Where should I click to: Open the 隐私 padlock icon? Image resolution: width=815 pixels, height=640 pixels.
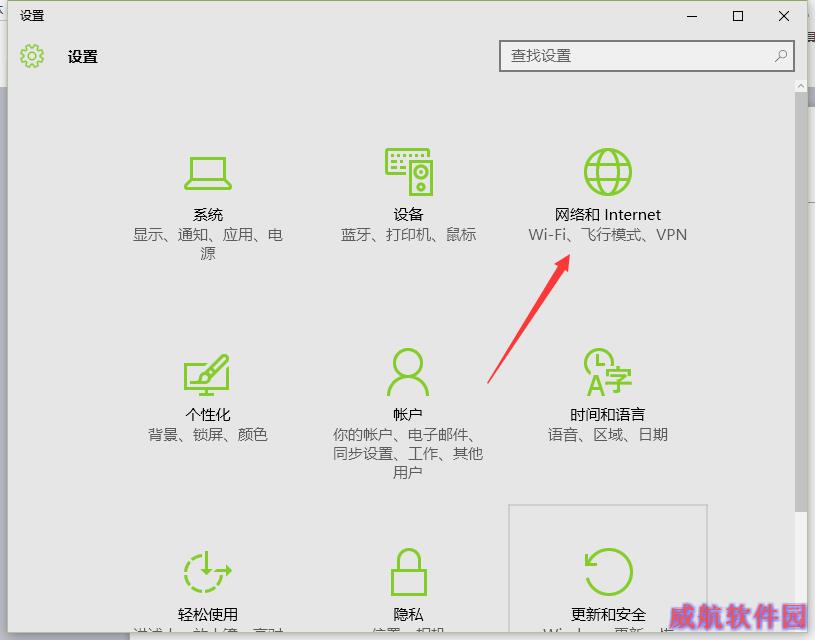coord(409,571)
